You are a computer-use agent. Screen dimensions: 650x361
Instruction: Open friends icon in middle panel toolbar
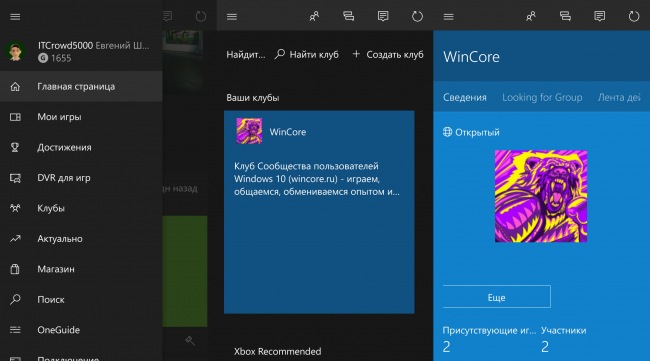314,16
